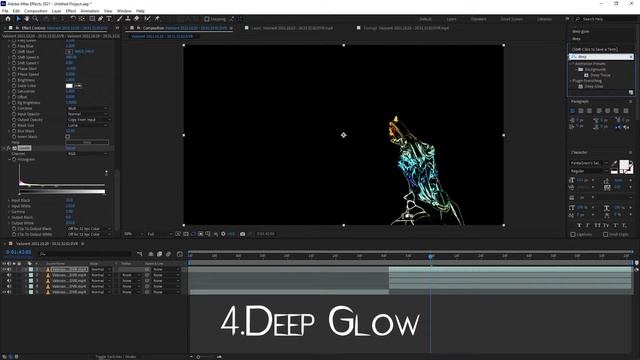
Task: Switch to the Learn workspace
Action: (451, 19)
